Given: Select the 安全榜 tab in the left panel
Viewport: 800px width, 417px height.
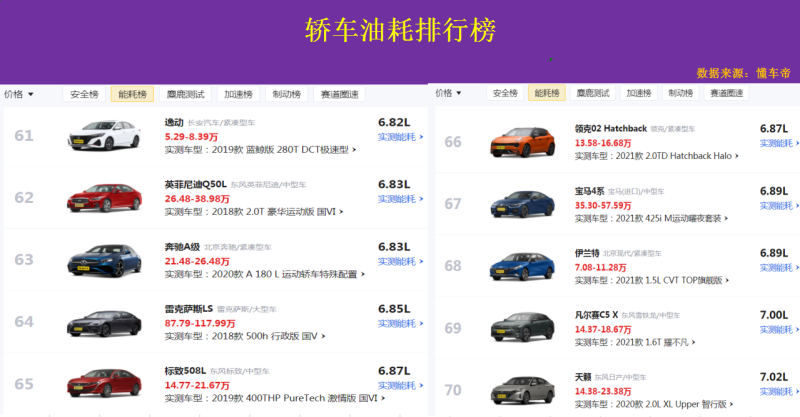Looking at the screenshot, I should coord(83,94).
